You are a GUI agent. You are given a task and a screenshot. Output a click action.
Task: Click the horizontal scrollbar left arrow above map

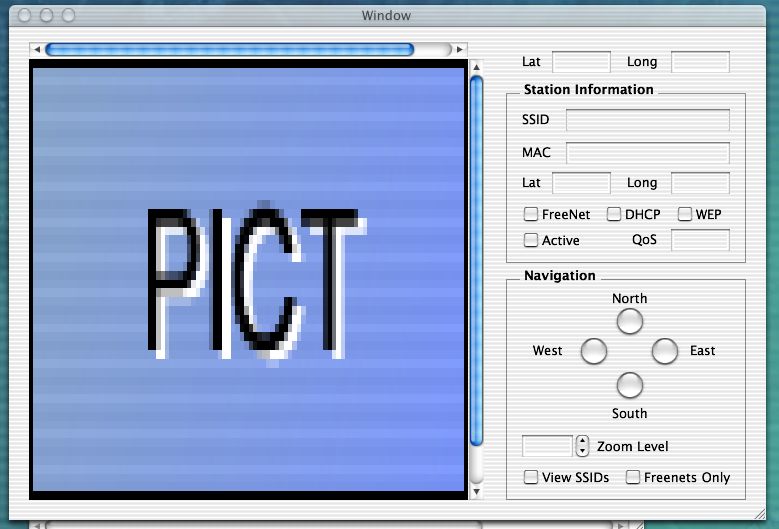[37, 49]
